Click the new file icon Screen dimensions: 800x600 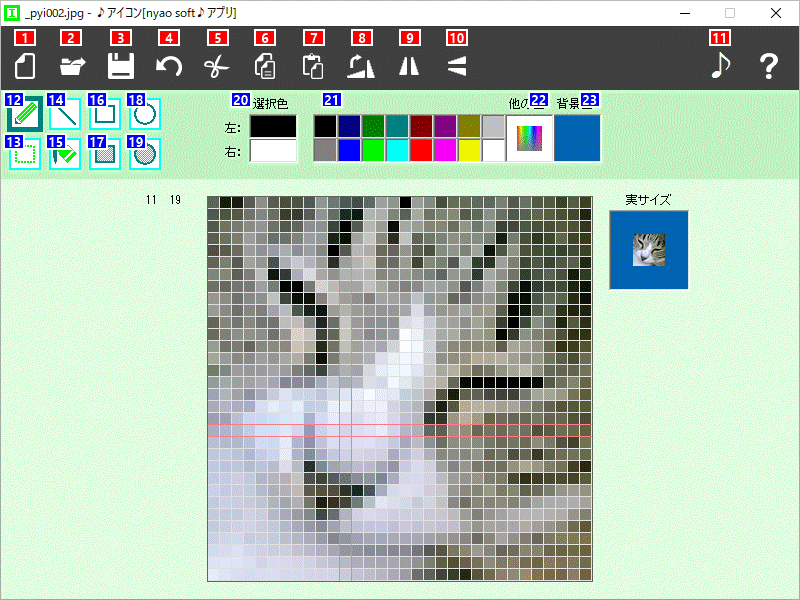coord(24,66)
